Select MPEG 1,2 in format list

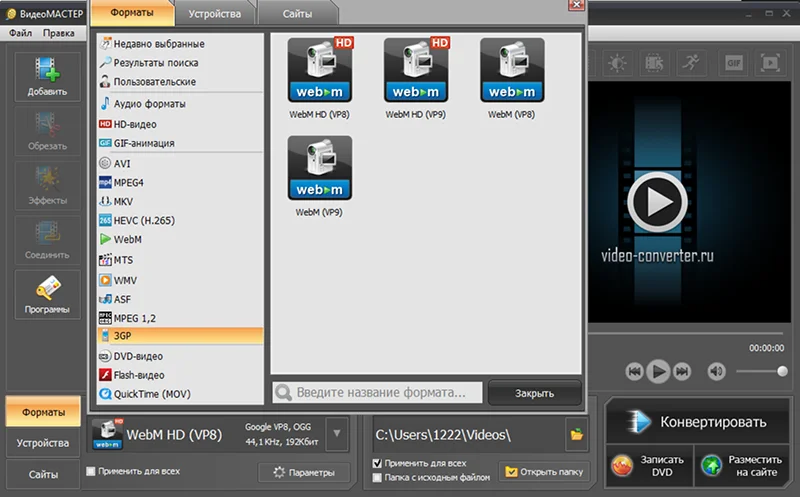[x=180, y=318]
